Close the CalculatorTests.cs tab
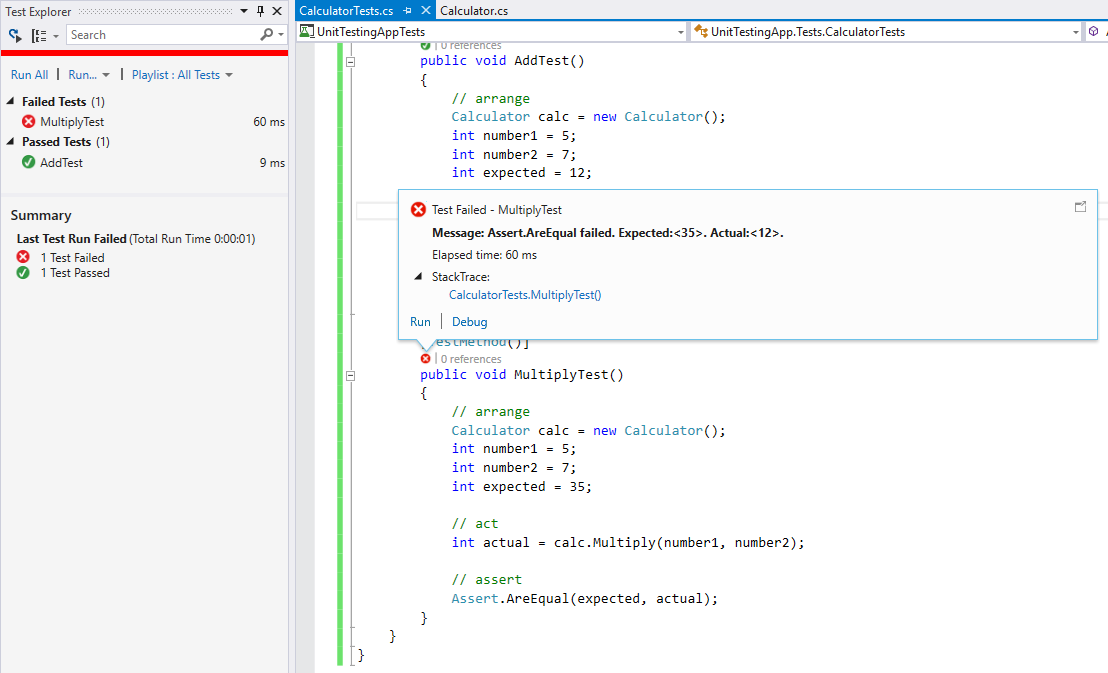Image resolution: width=1108 pixels, height=673 pixels. tap(425, 11)
